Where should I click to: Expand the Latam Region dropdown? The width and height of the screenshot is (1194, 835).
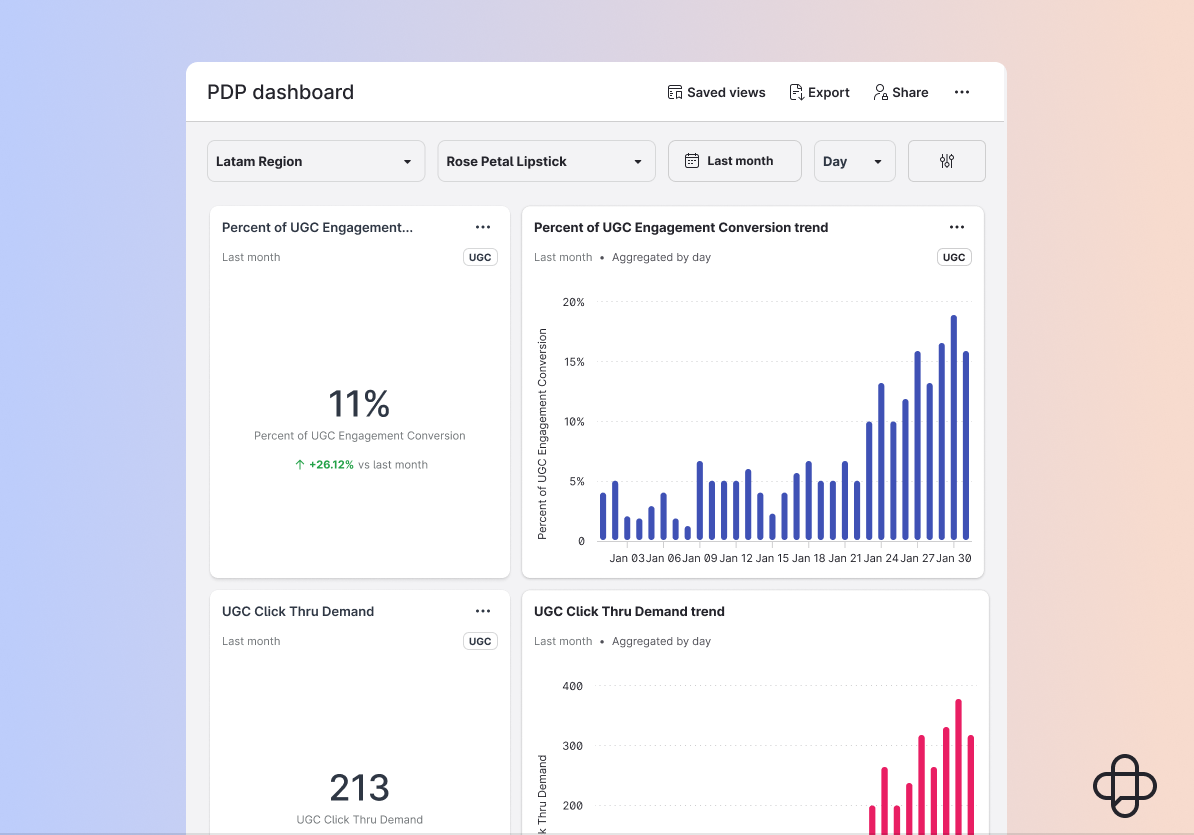[316, 161]
